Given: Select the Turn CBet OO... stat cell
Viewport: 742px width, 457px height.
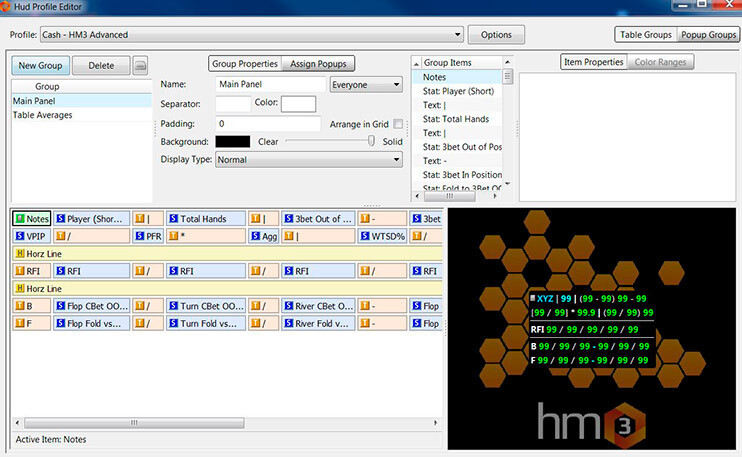Looking at the screenshot, I should pos(206,306).
